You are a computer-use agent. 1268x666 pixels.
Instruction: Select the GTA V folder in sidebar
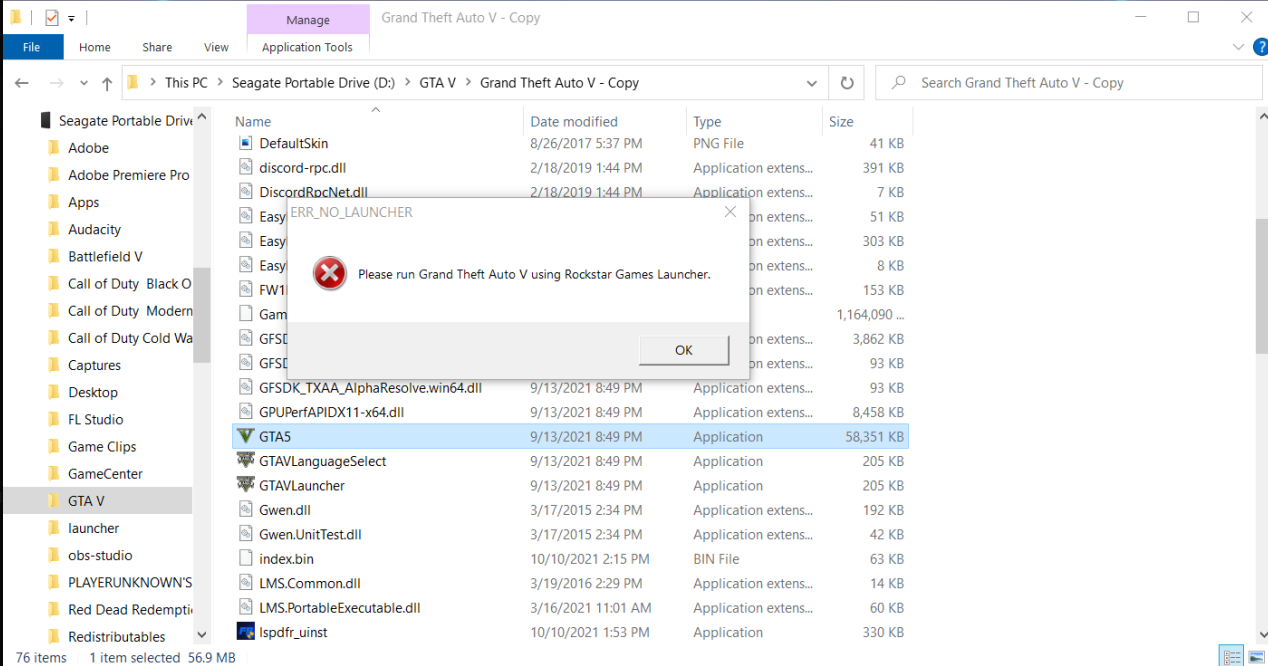pos(86,501)
